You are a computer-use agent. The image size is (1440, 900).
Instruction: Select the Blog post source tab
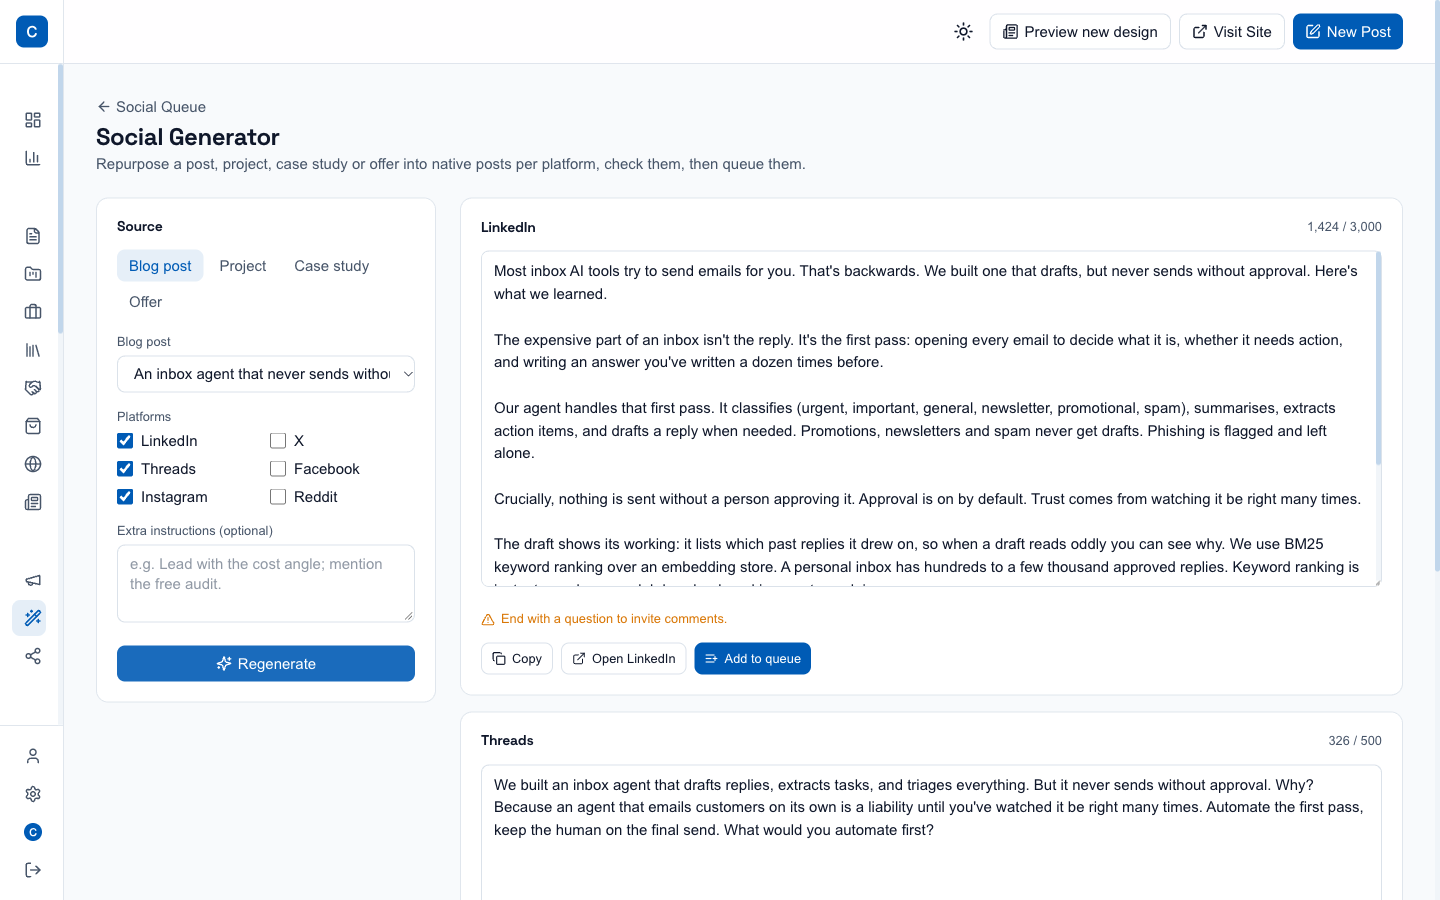click(160, 266)
